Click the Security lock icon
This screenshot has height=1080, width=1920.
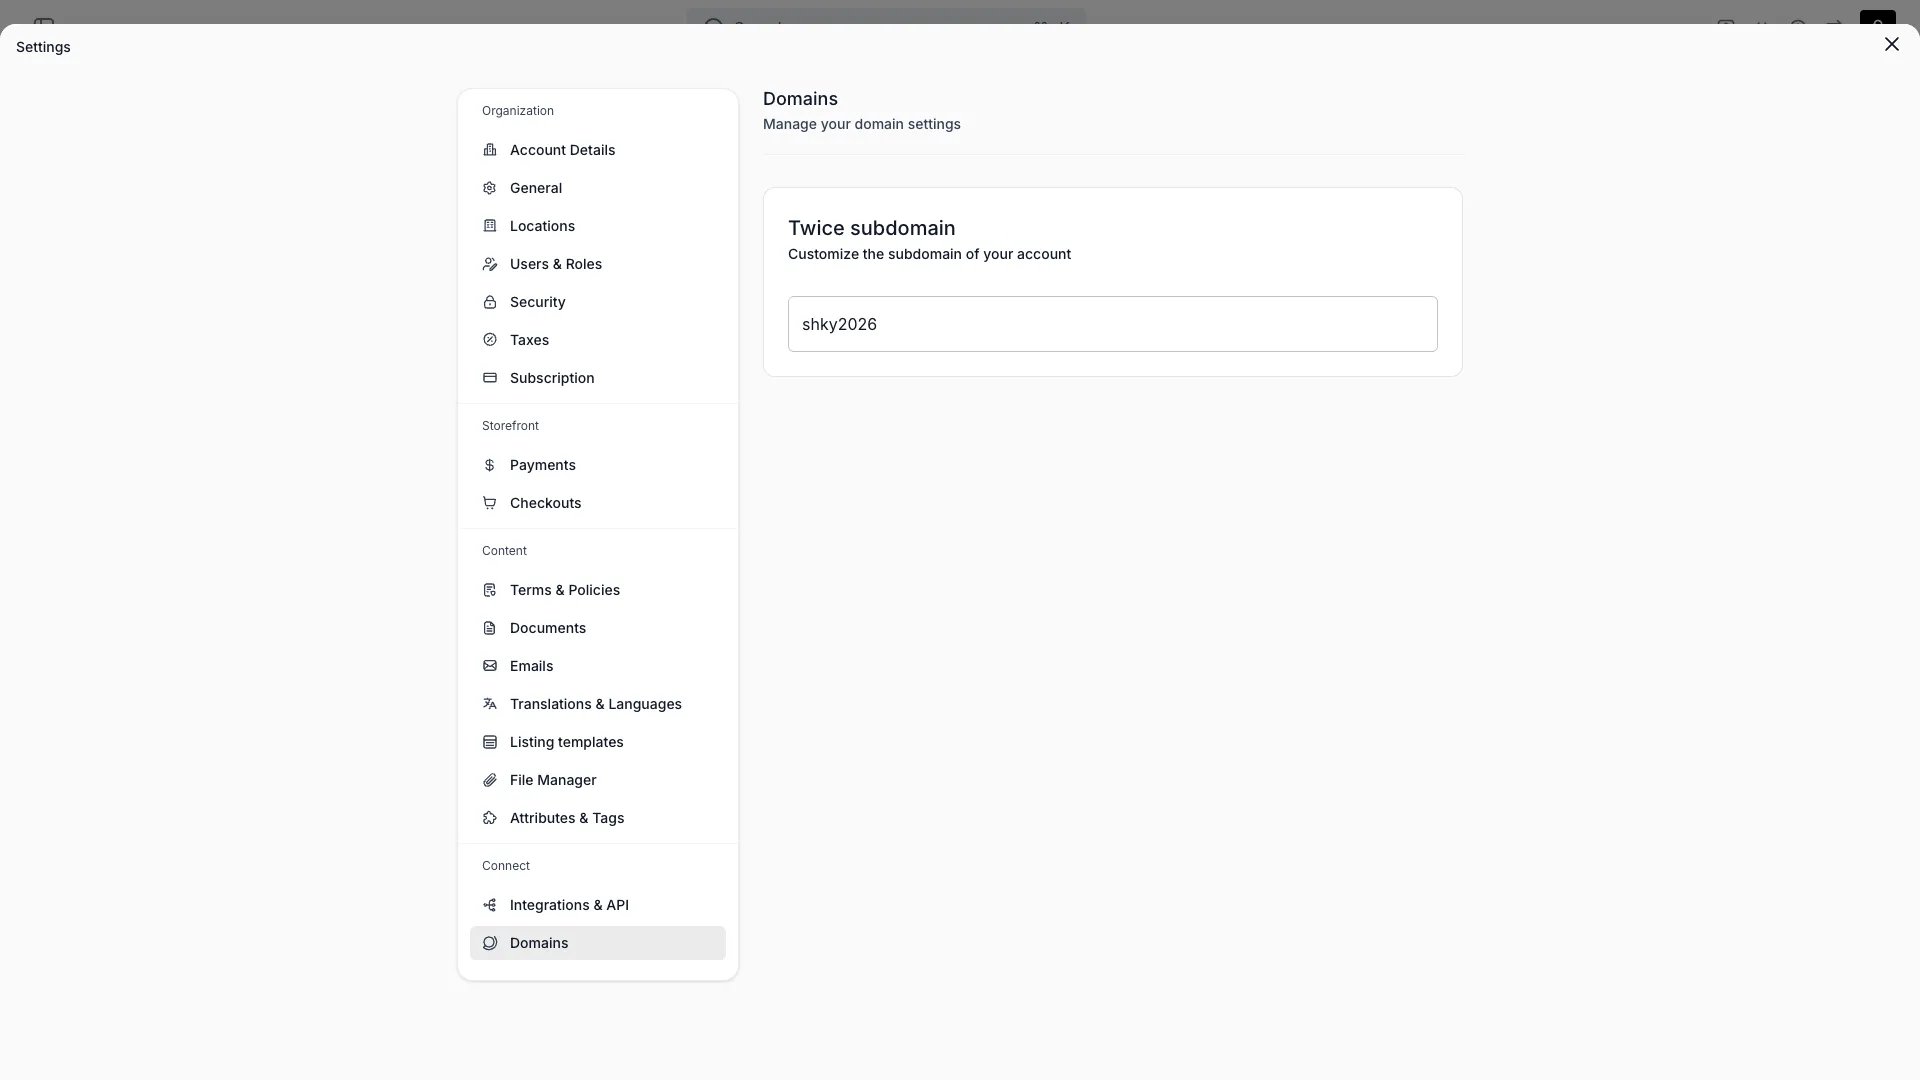[490, 302]
